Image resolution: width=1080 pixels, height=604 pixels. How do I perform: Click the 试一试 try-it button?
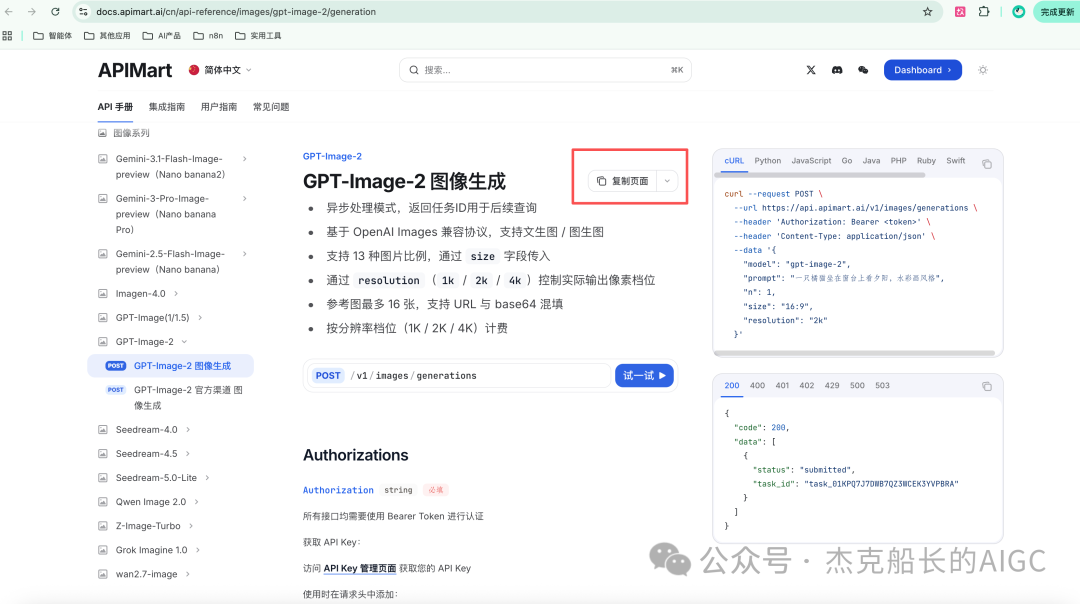pos(644,375)
